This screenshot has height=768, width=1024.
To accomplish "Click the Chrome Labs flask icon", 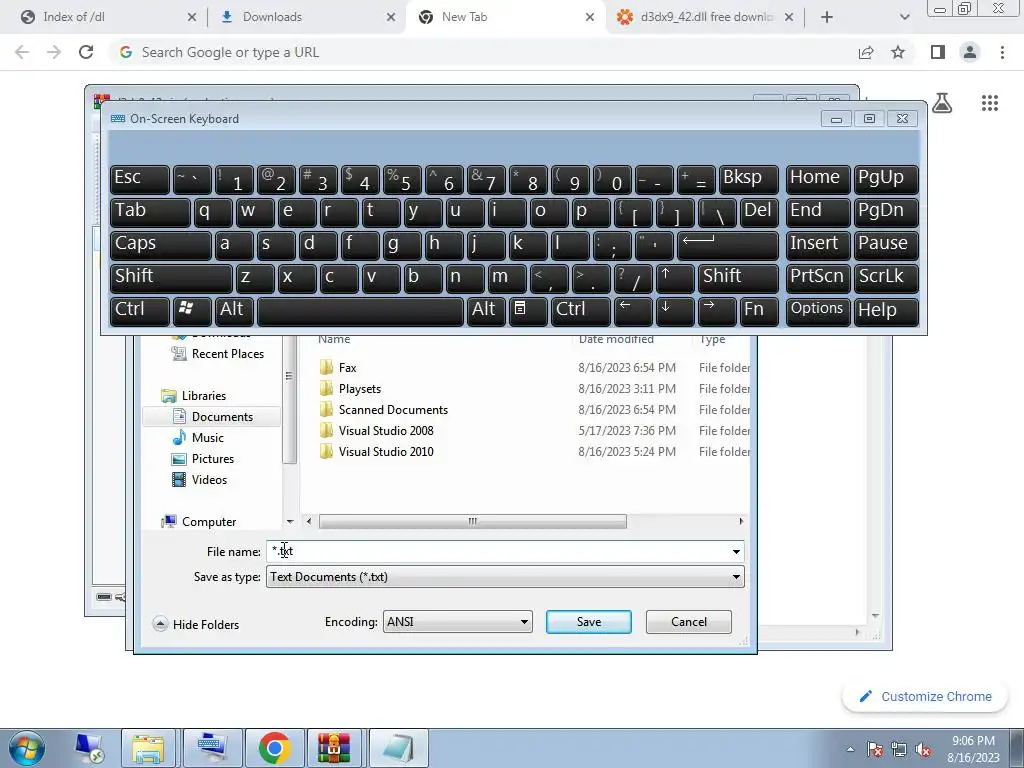I will click(x=942, y=103).
